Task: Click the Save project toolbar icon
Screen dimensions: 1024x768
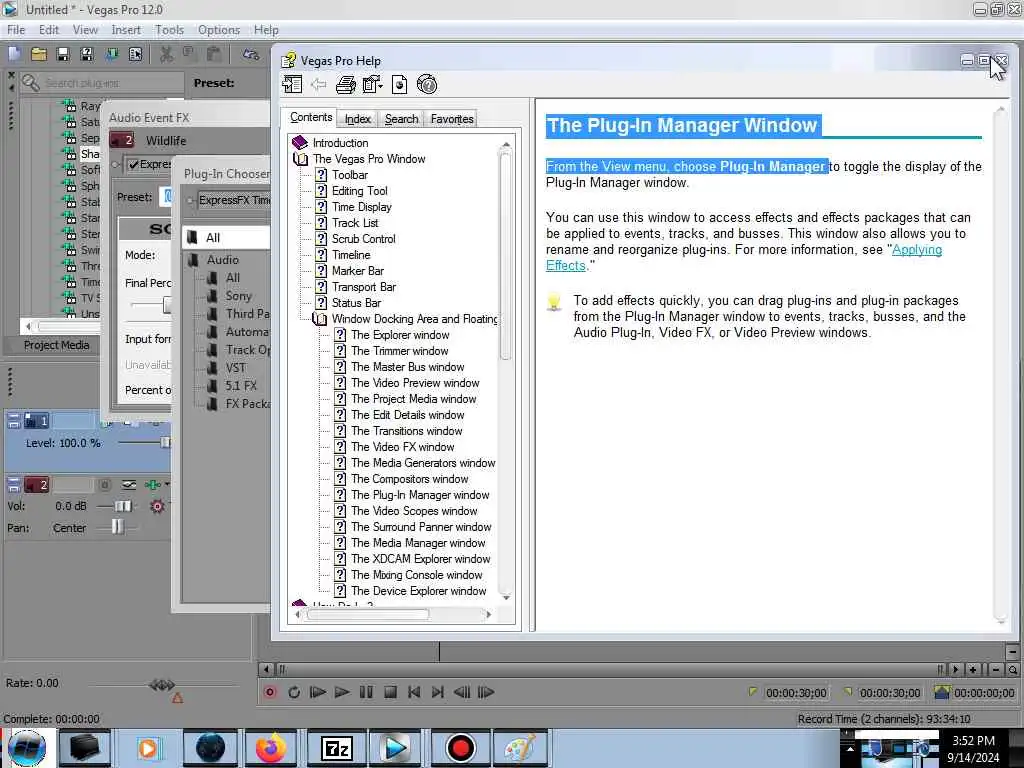Action: (x=63, y=54)
